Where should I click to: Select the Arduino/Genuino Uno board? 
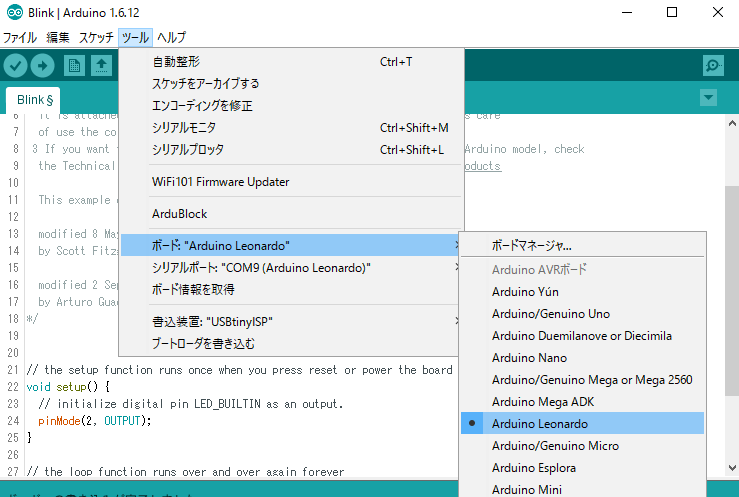click(583, 314)
